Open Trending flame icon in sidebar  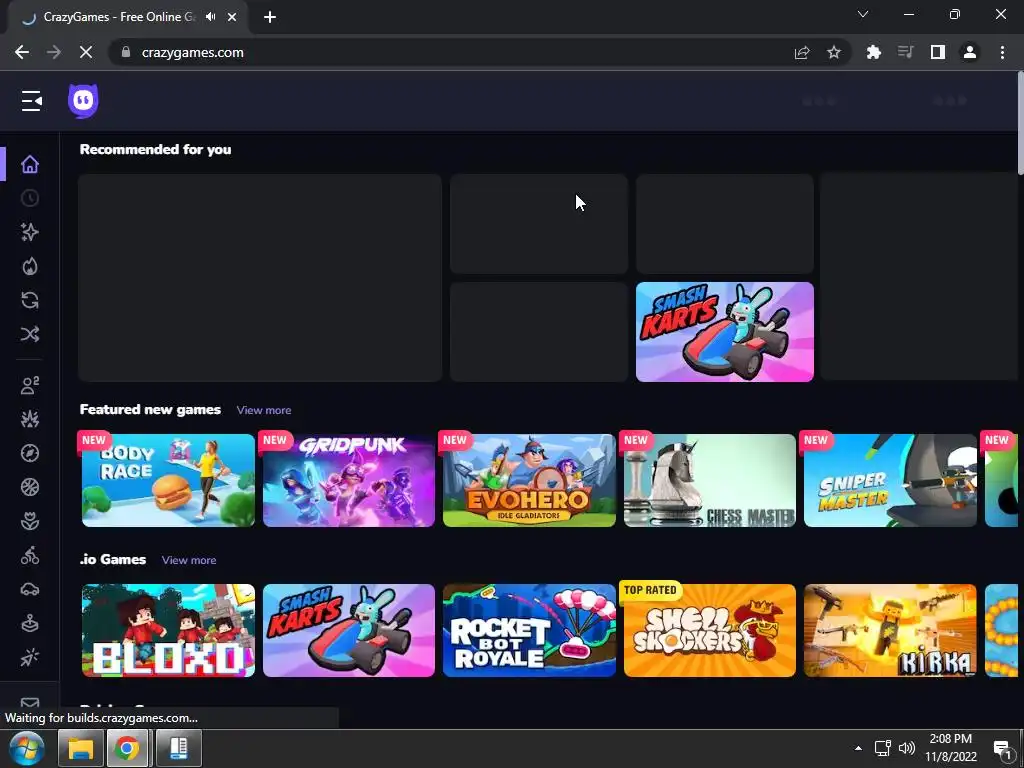click(30, 266)
